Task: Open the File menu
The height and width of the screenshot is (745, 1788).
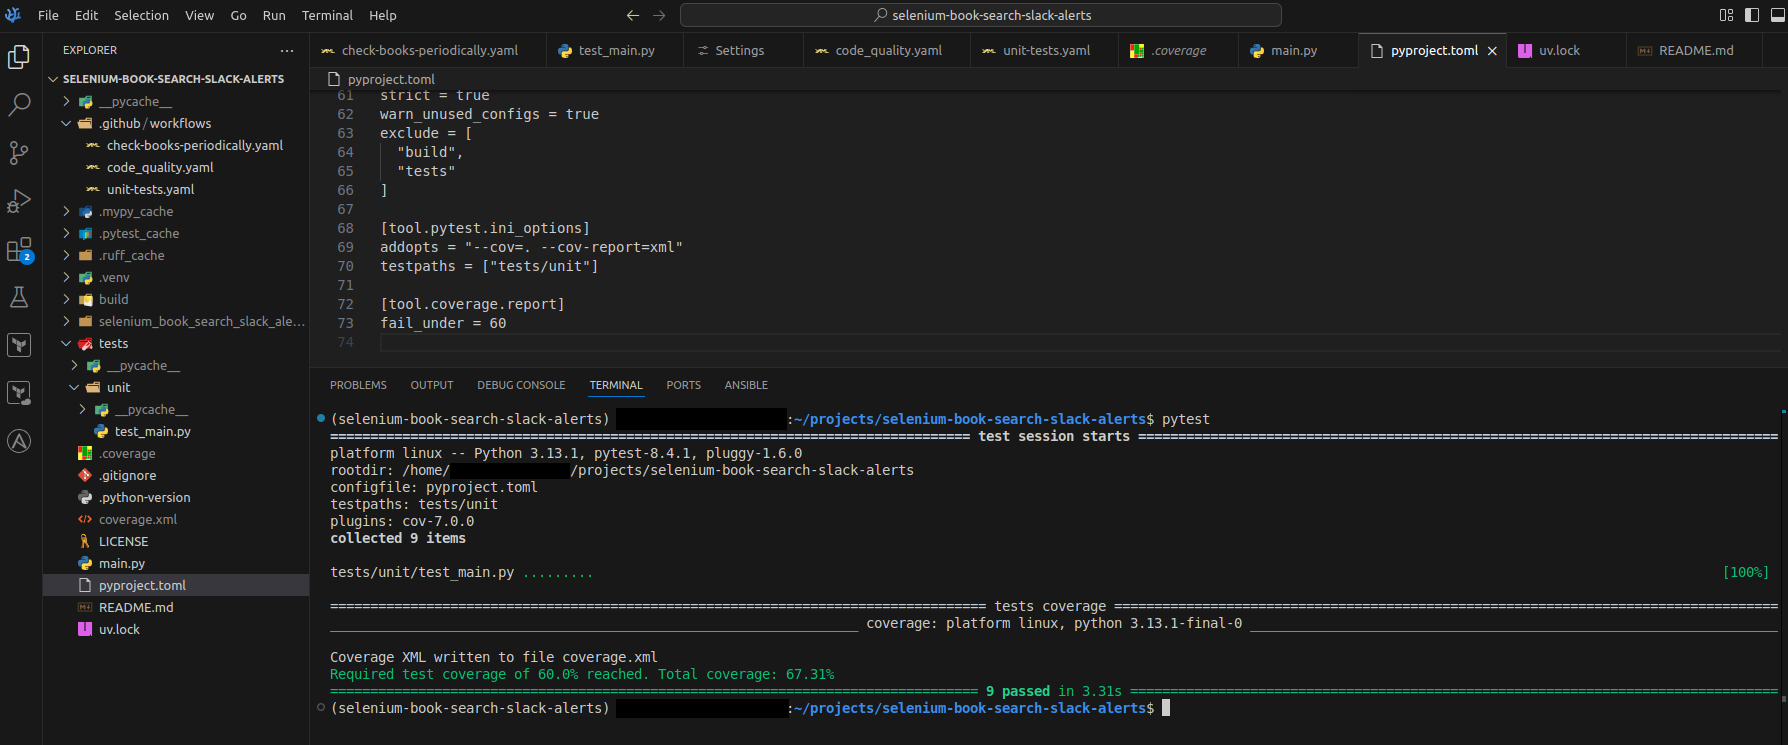Action: pyautogui.click(x=48, y=15)
